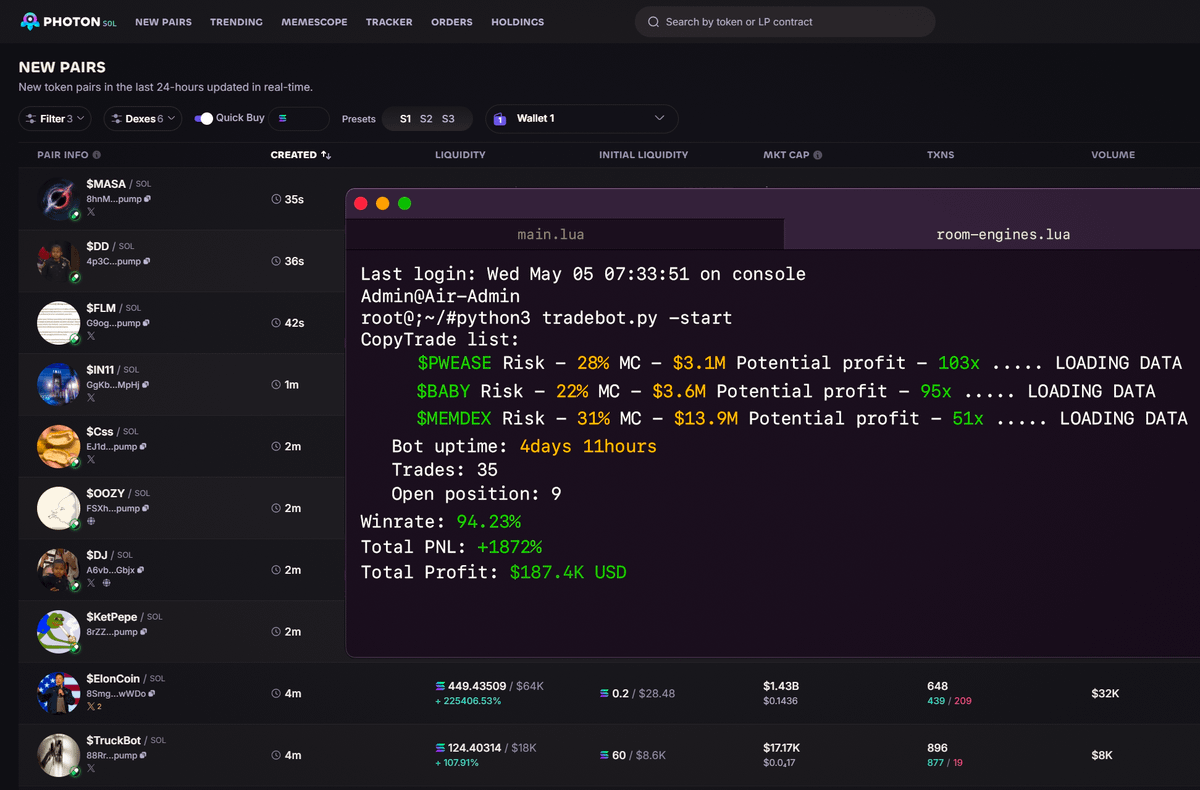Click the Created column sort arrows

(x=326, y=155)
